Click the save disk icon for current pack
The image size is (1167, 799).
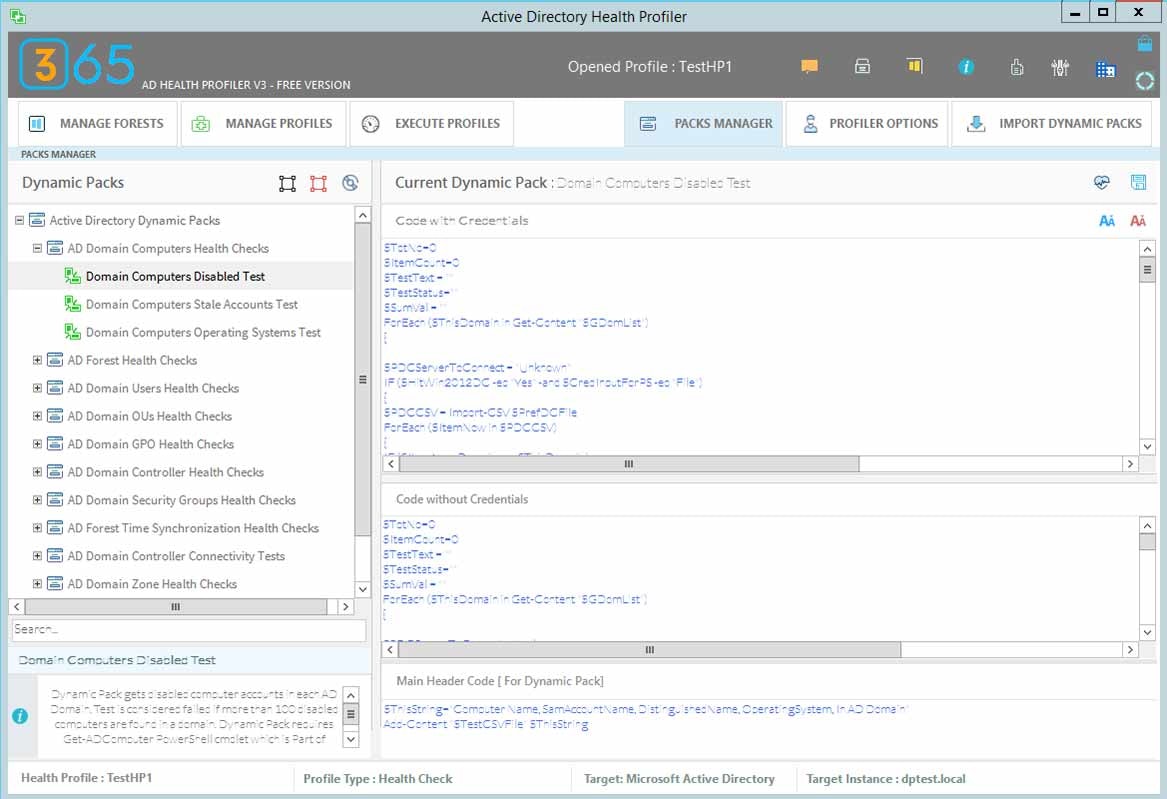click(x=1138, y=182)
